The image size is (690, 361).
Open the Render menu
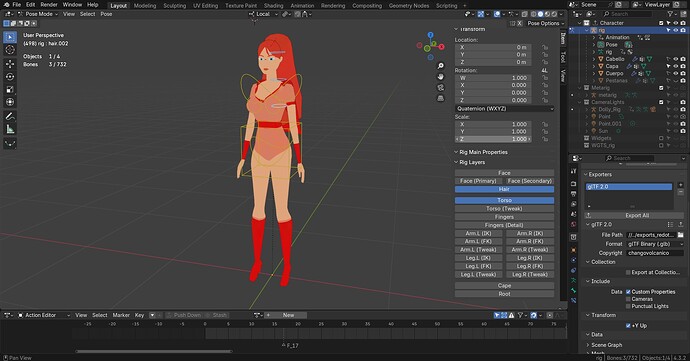(49, 4)
